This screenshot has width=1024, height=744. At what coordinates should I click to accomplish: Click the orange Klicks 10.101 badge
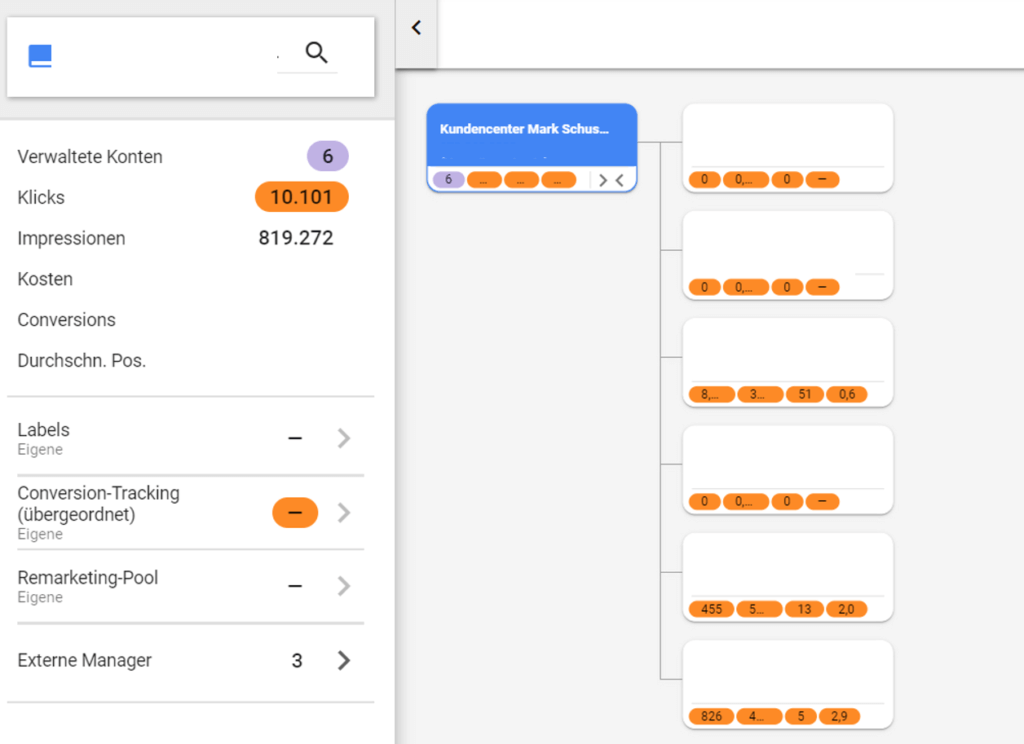pyautogui.click(x=301, y=197)
